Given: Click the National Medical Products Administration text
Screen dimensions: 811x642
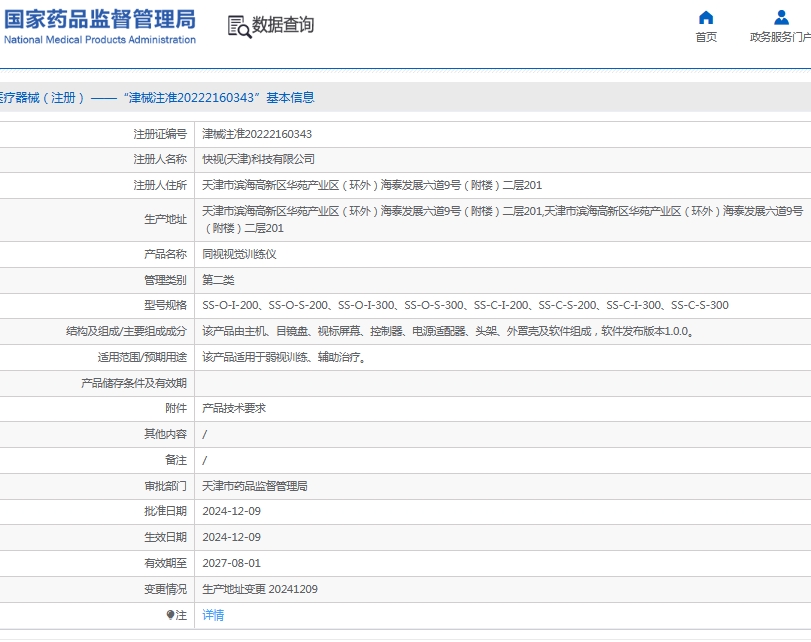Looking at the screenshot, I should tap(100, 40).
